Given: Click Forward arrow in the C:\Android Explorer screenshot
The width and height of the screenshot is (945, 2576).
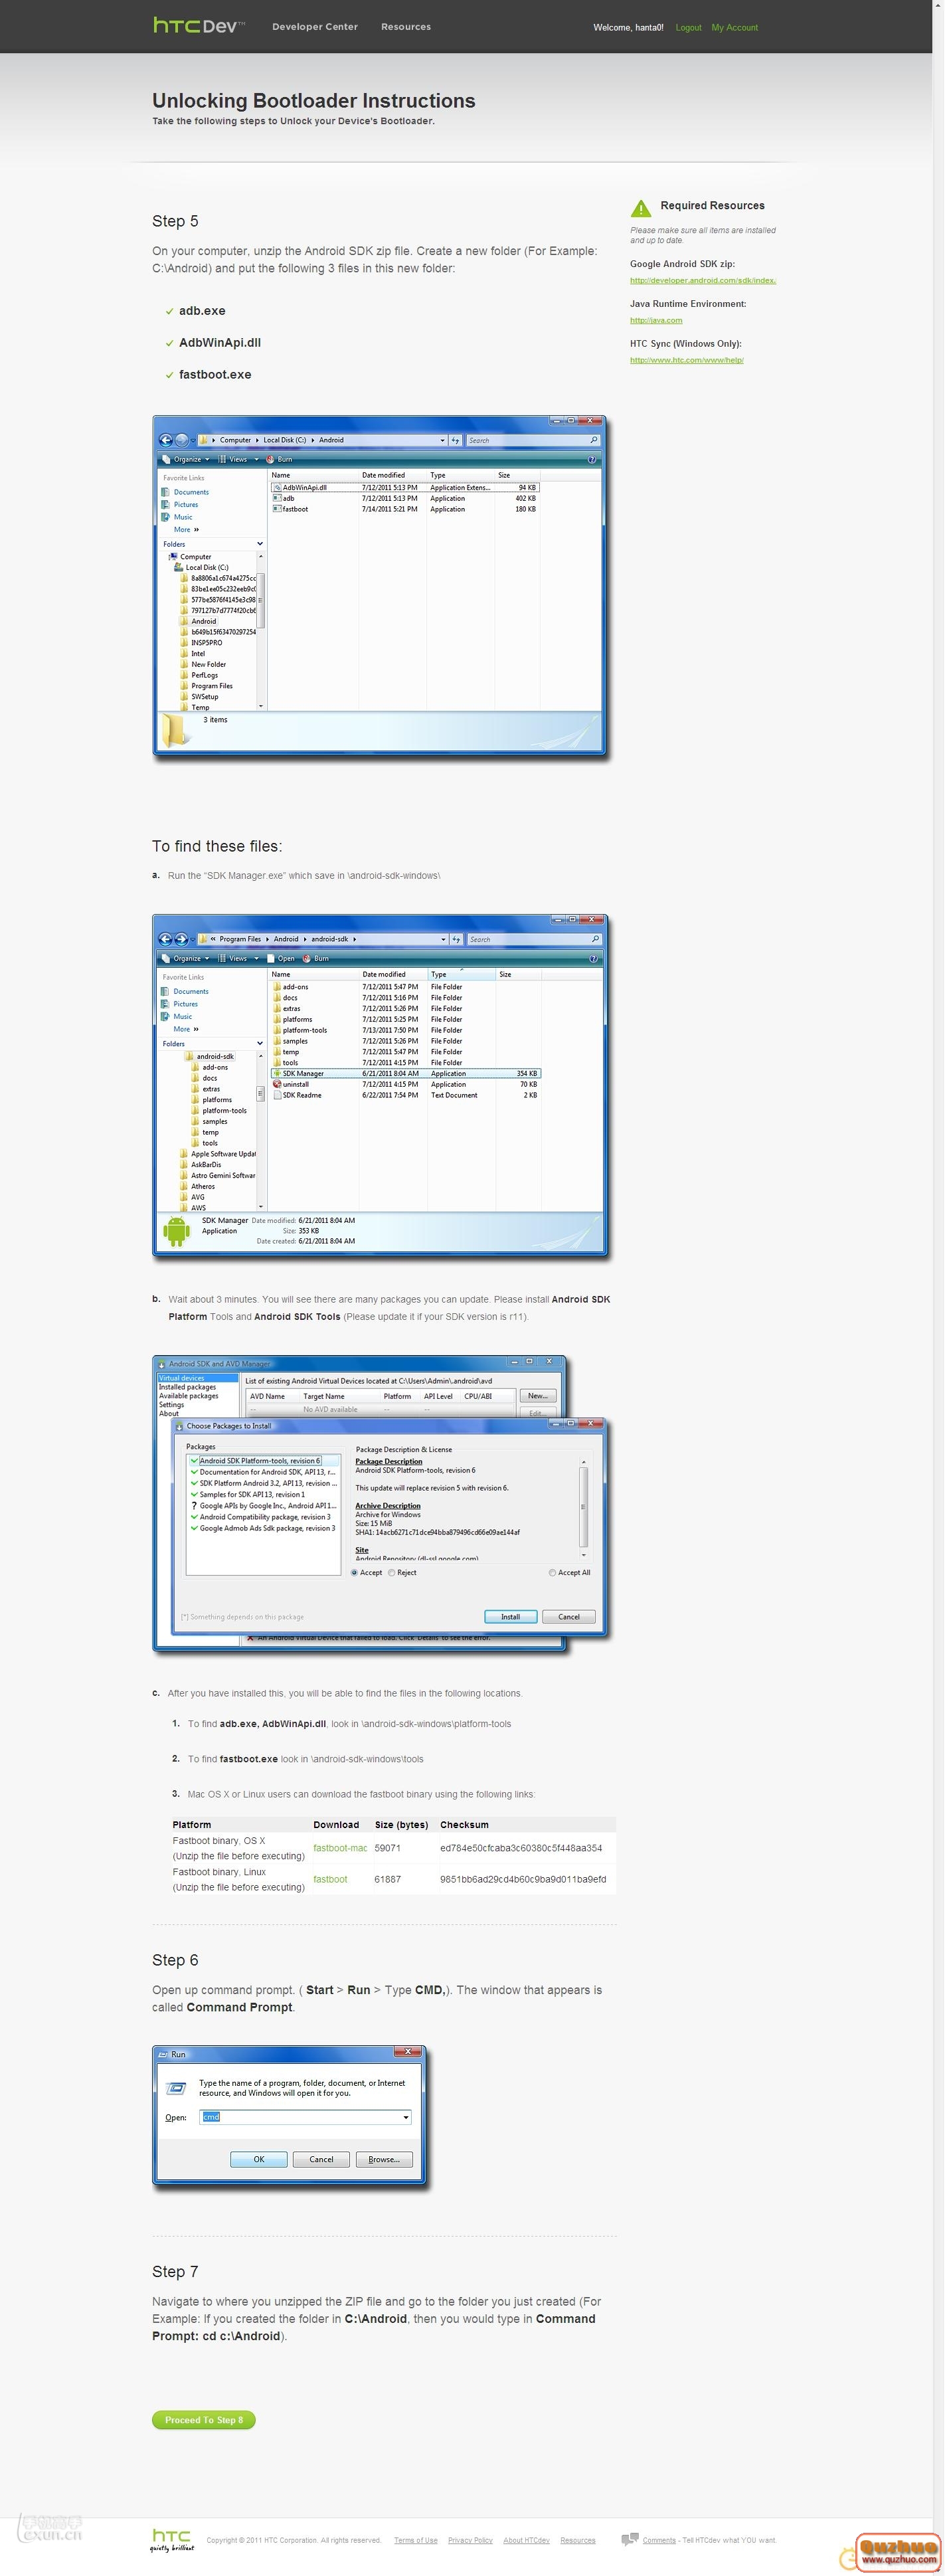Looking at the screenshot, I should (181, 440).
